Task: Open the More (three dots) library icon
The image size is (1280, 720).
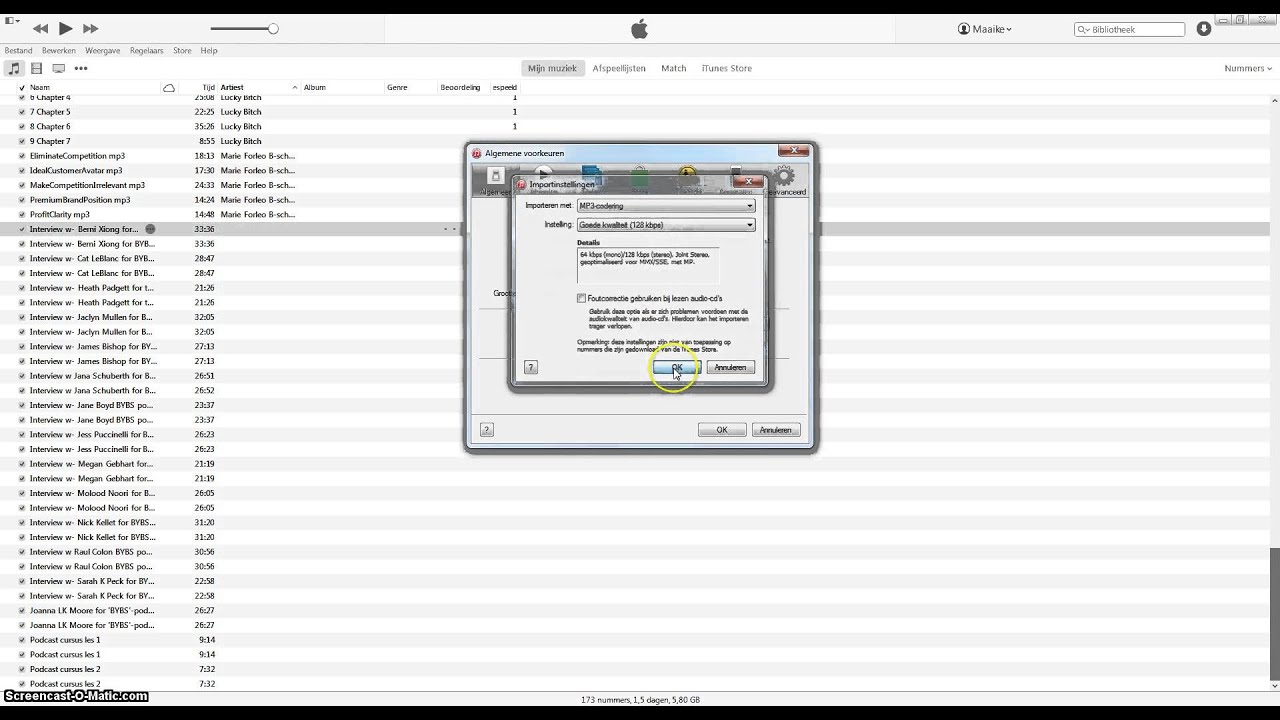Action: coord(81,68)
